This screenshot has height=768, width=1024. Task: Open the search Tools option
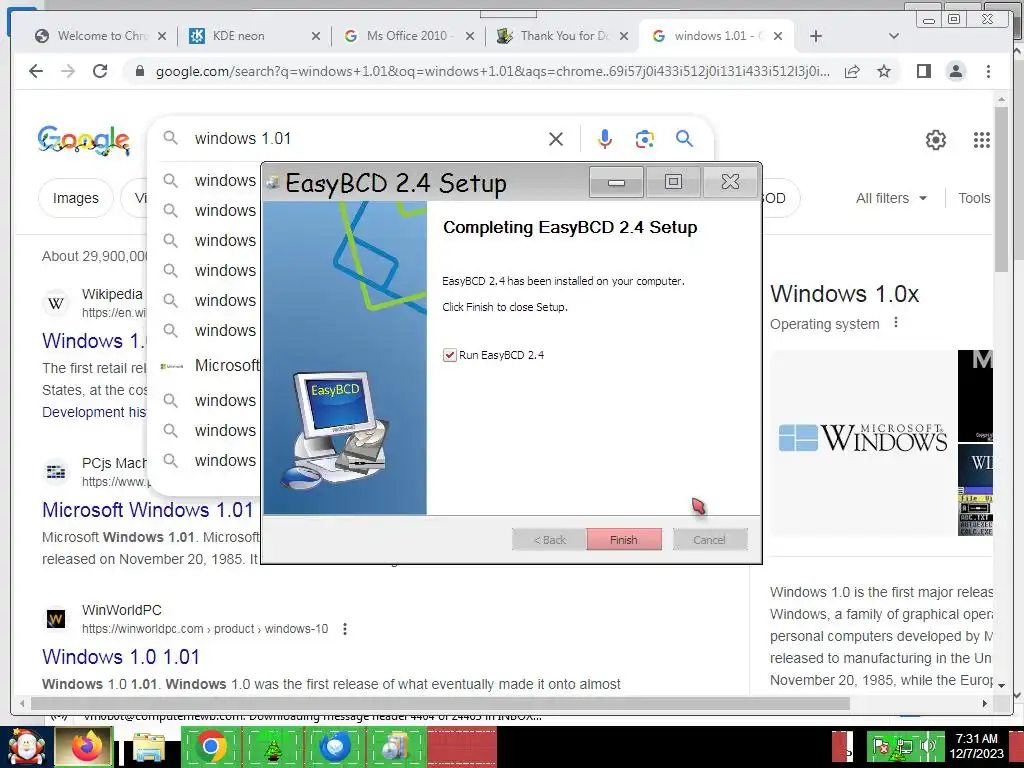point(974,198)
